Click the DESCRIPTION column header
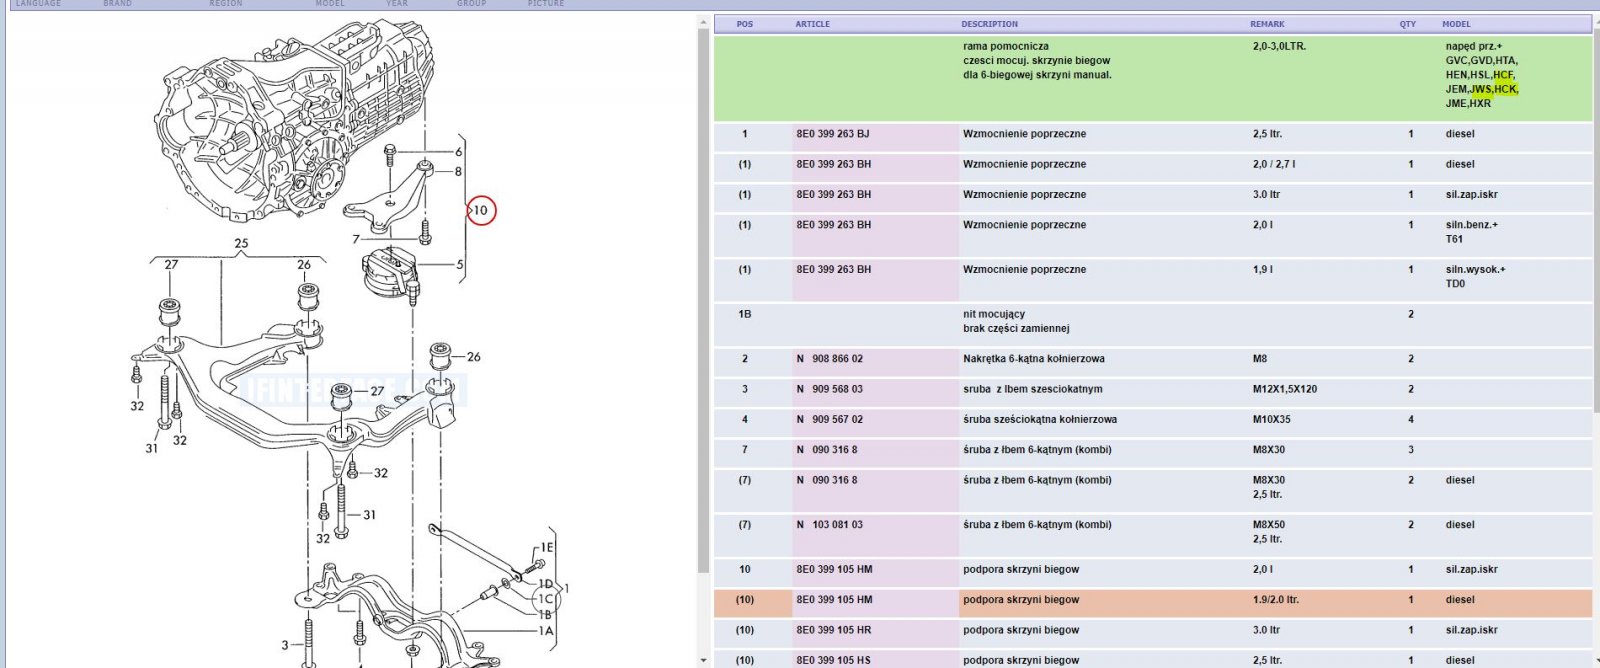Screen dimensions: 1600x668 (x=989, y=24)
